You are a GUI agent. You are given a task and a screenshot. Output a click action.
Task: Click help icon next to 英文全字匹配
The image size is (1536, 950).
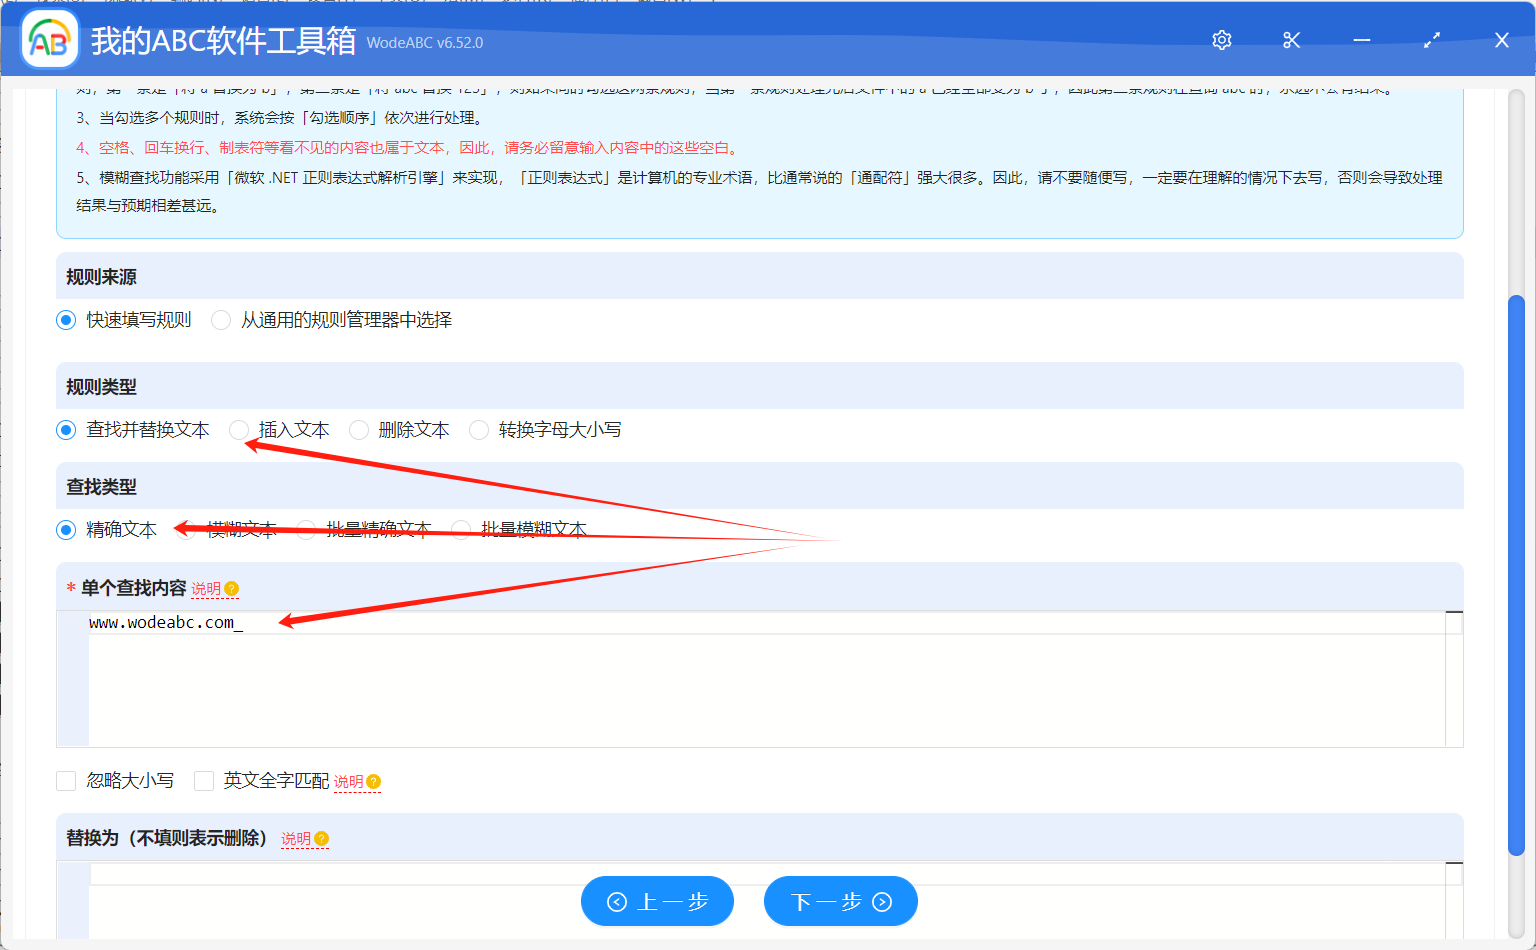(x=374, y=782)
